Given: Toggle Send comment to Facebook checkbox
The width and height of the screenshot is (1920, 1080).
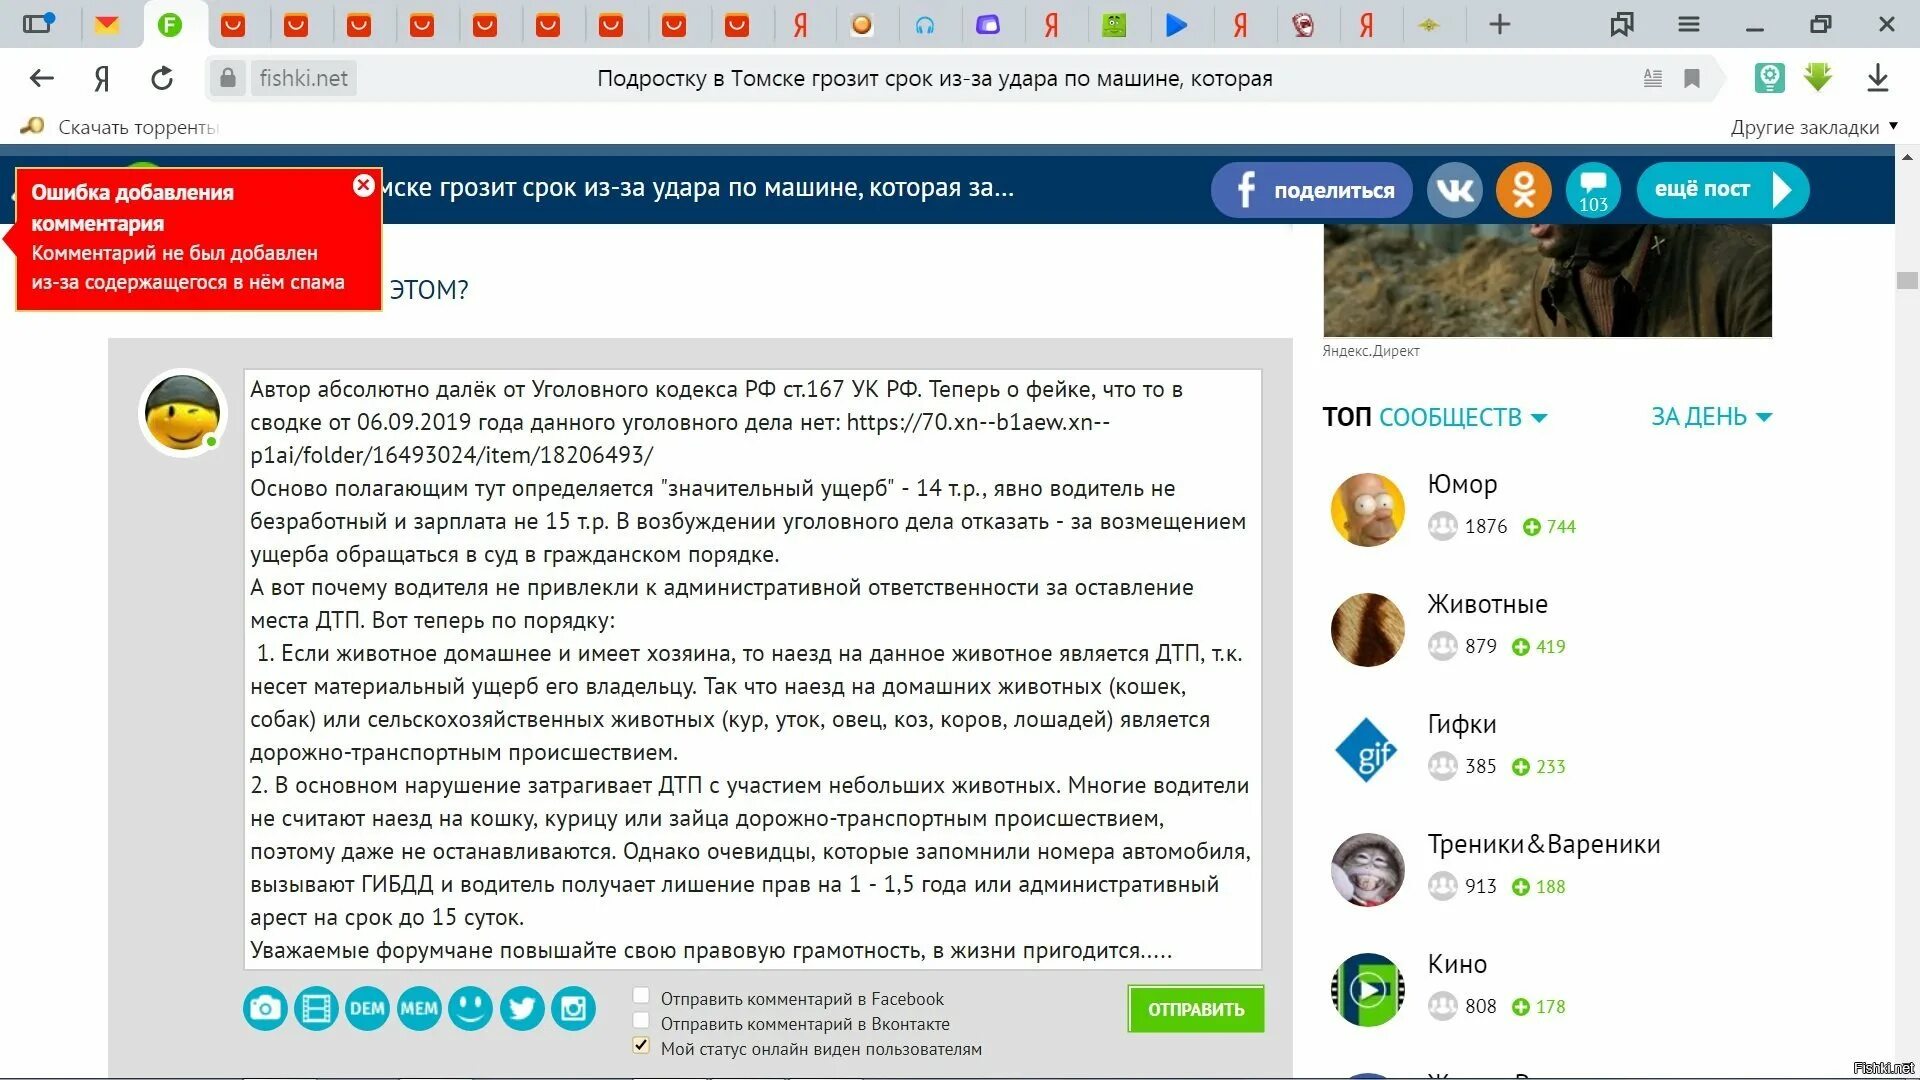Looking at the screenshot, I should point(641,996).
